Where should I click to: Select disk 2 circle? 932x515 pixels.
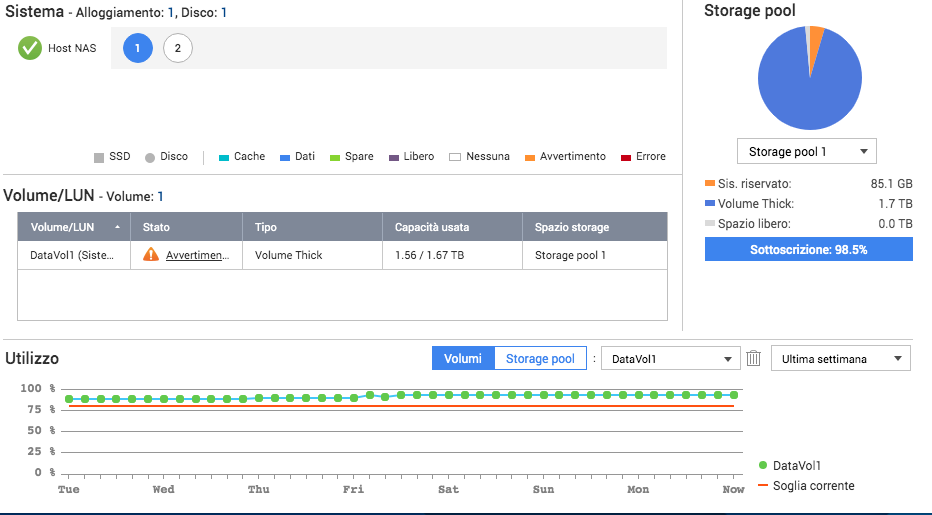tap(178, 48)
